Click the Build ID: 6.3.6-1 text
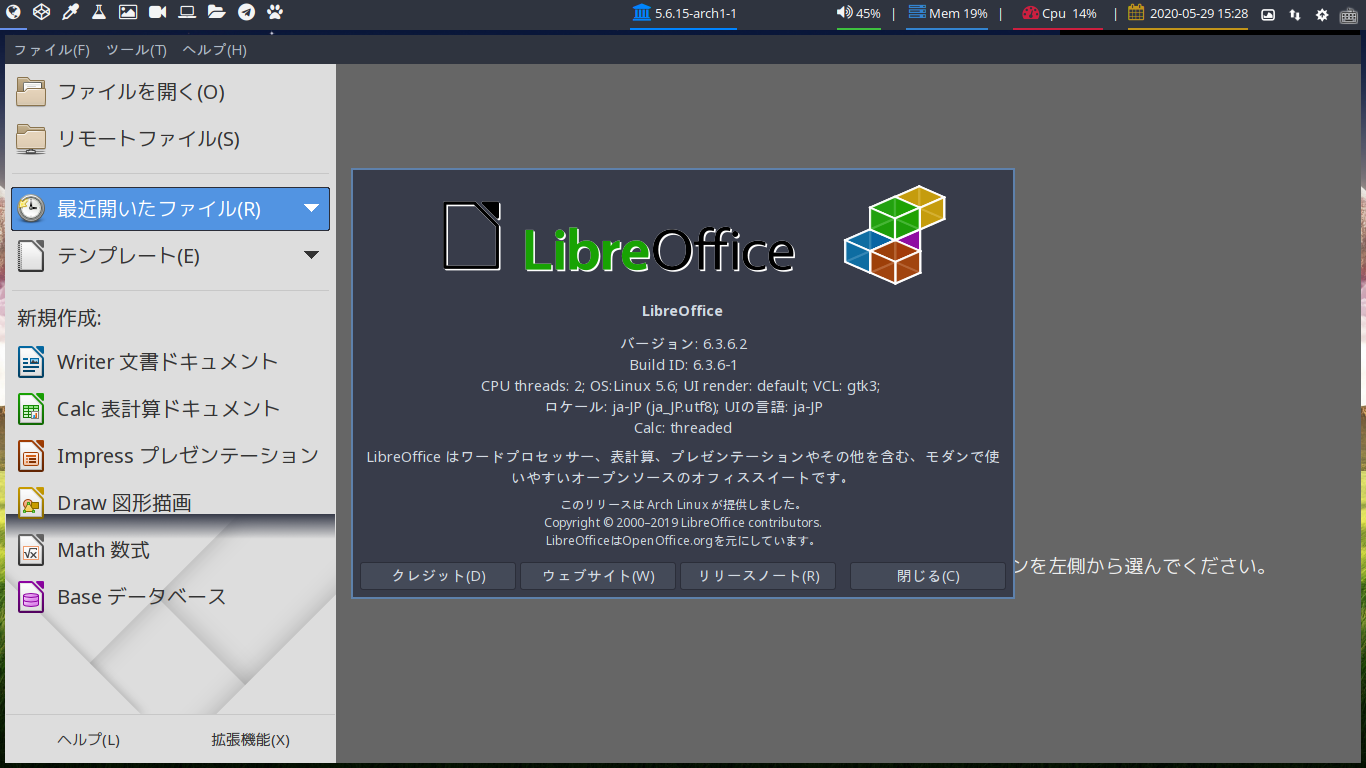The image size is (1366, 768). [683, 365]
